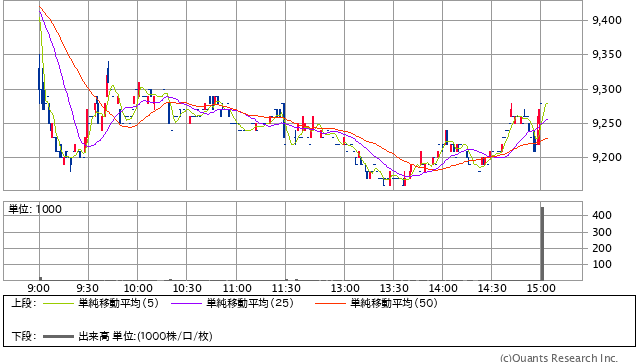Click the 9,400 price axis label
Viewport: 638px width, 362px height.
(x=607, y=20)
